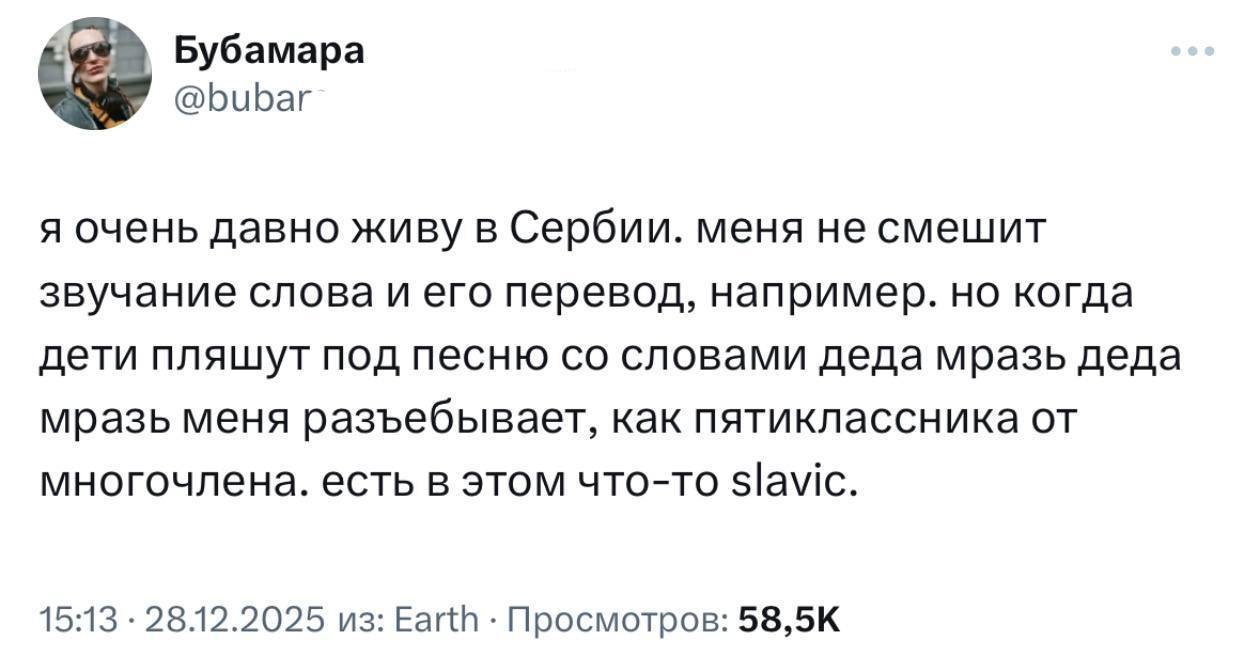Click Бубамара's profile avatar photo
This screenshot has width=1260, height=650.
coord(95,74)
